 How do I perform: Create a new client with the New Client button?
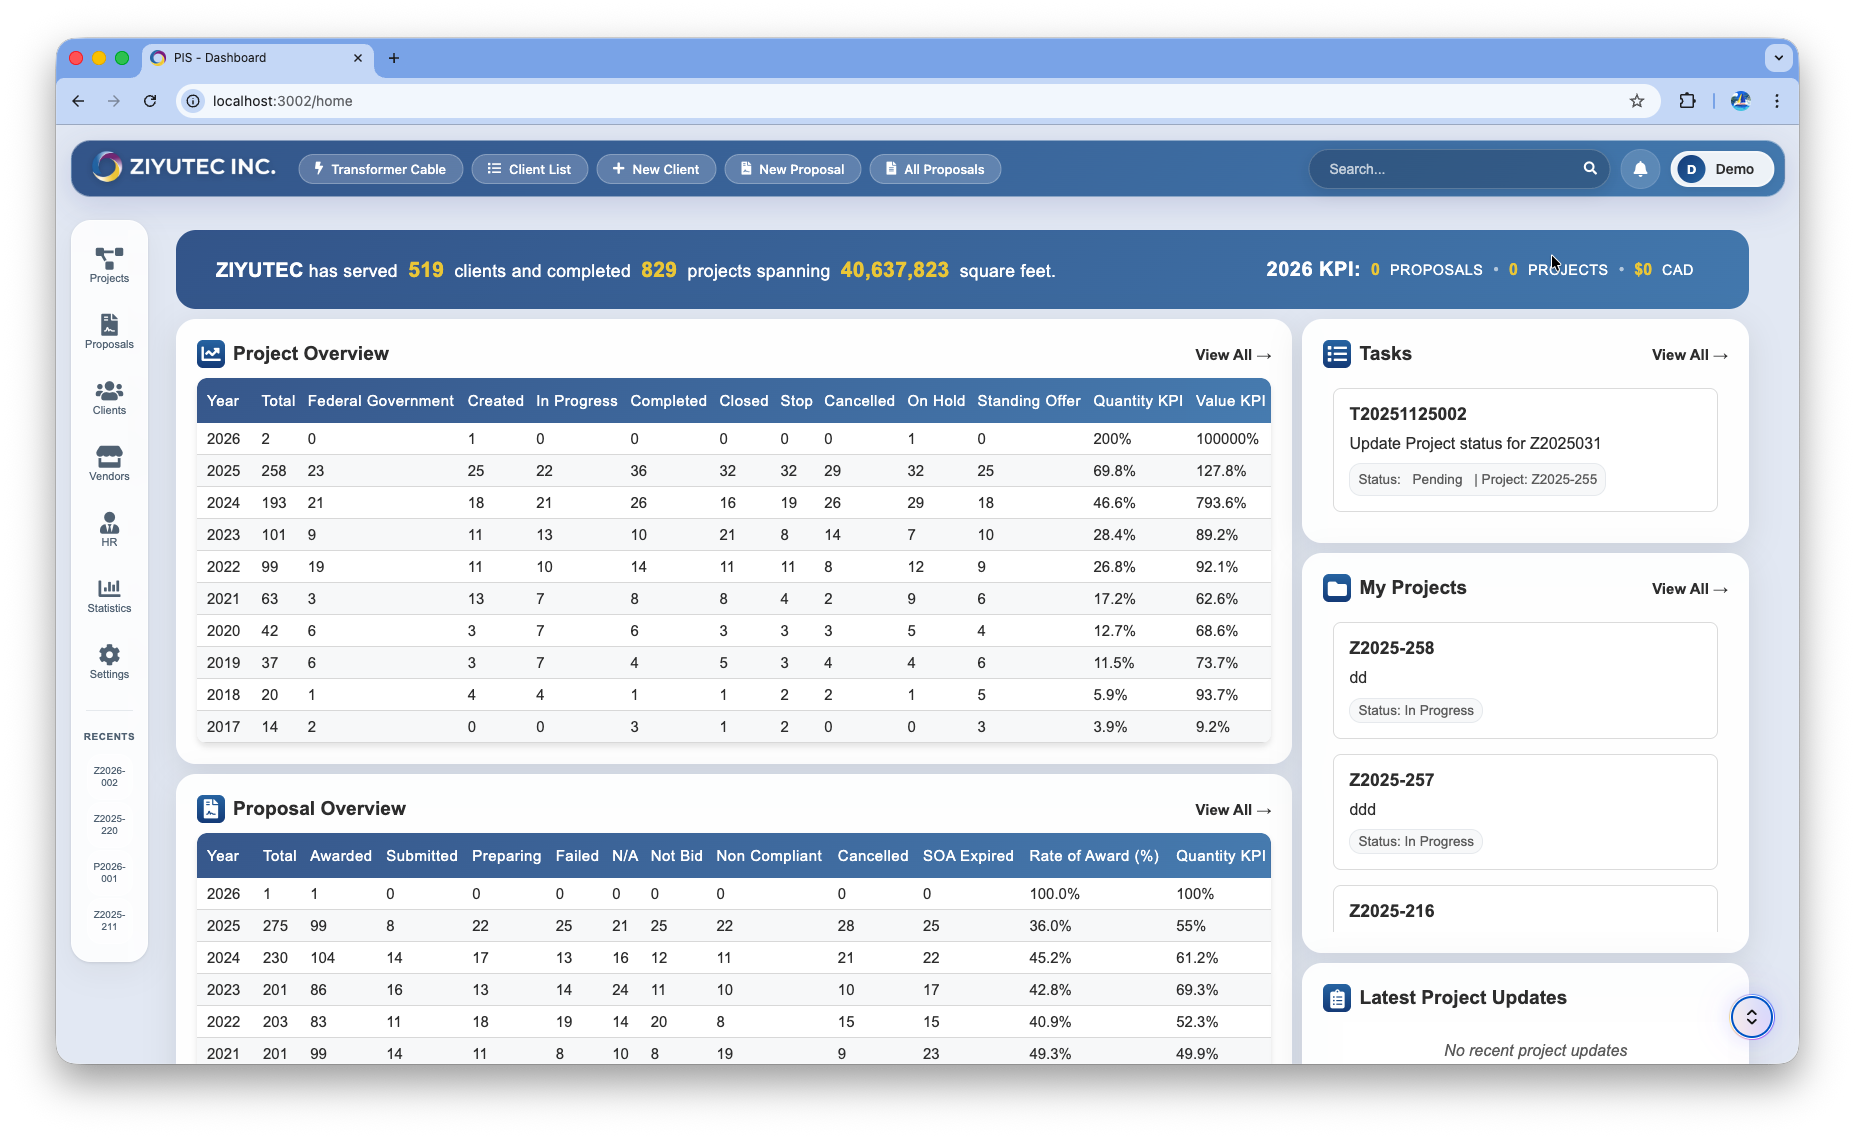click(656, 169)
